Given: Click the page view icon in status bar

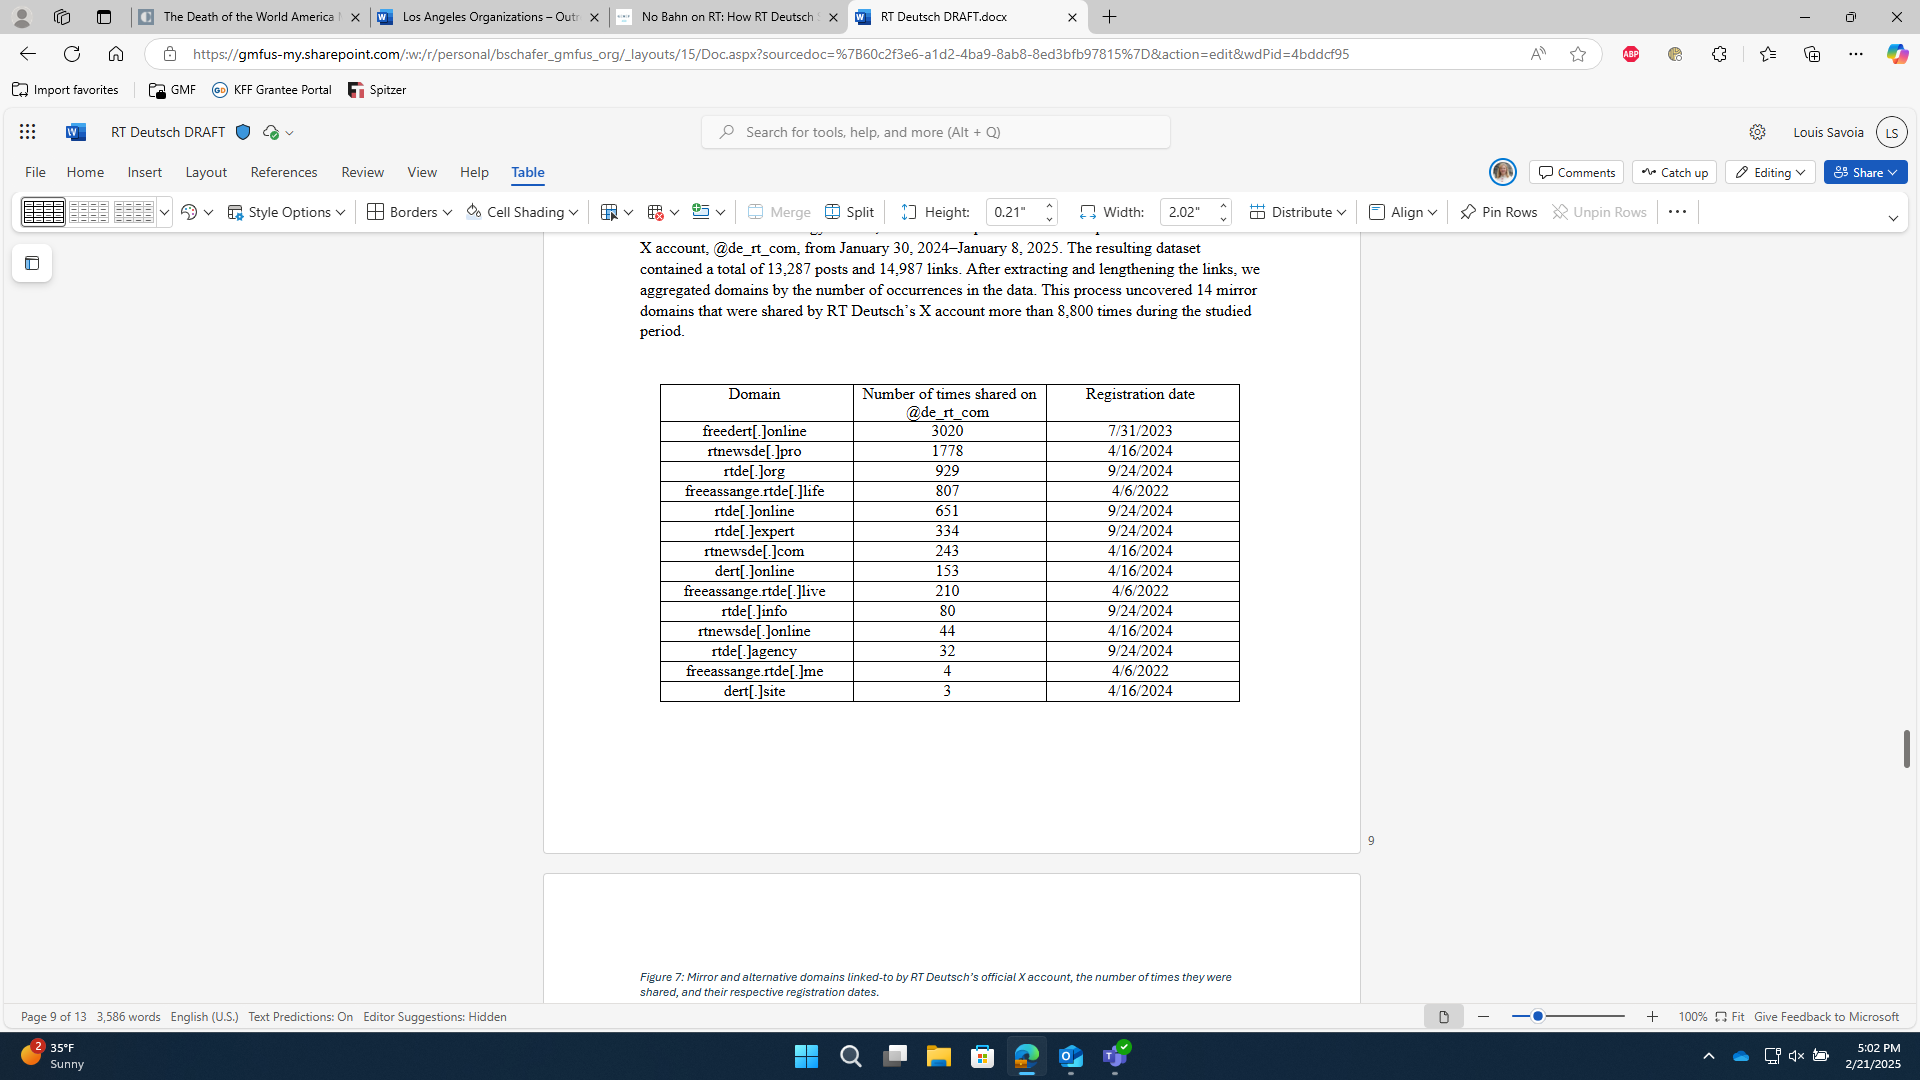Looking at the screenshot, I should click(1443, 1017).
